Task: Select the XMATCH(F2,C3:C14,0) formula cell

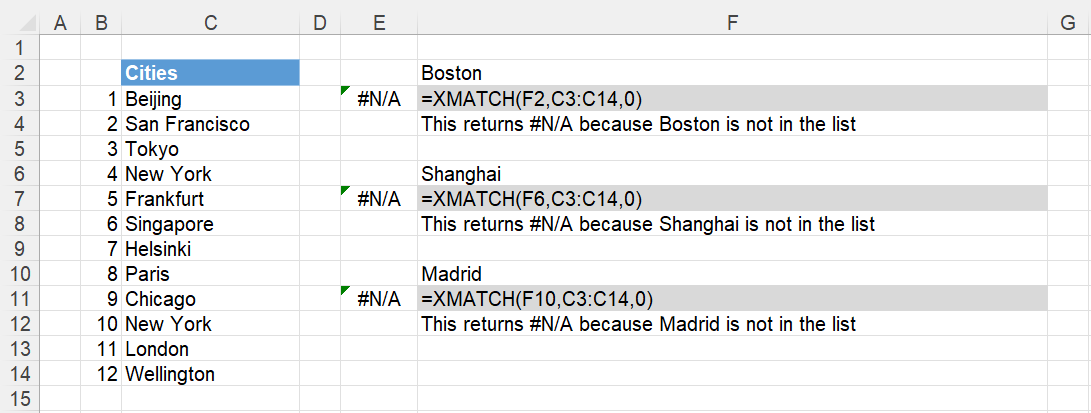Action: (x=732, y=99)
